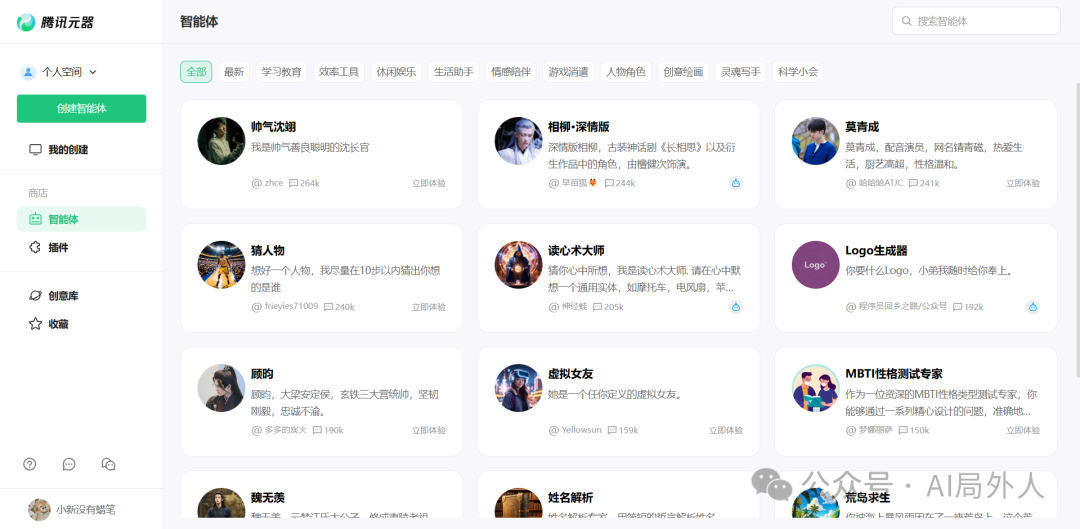The height and width of the screenshot is (529, 1080).
Task: Select the 全部 category tab
Action: pos(196,72)
